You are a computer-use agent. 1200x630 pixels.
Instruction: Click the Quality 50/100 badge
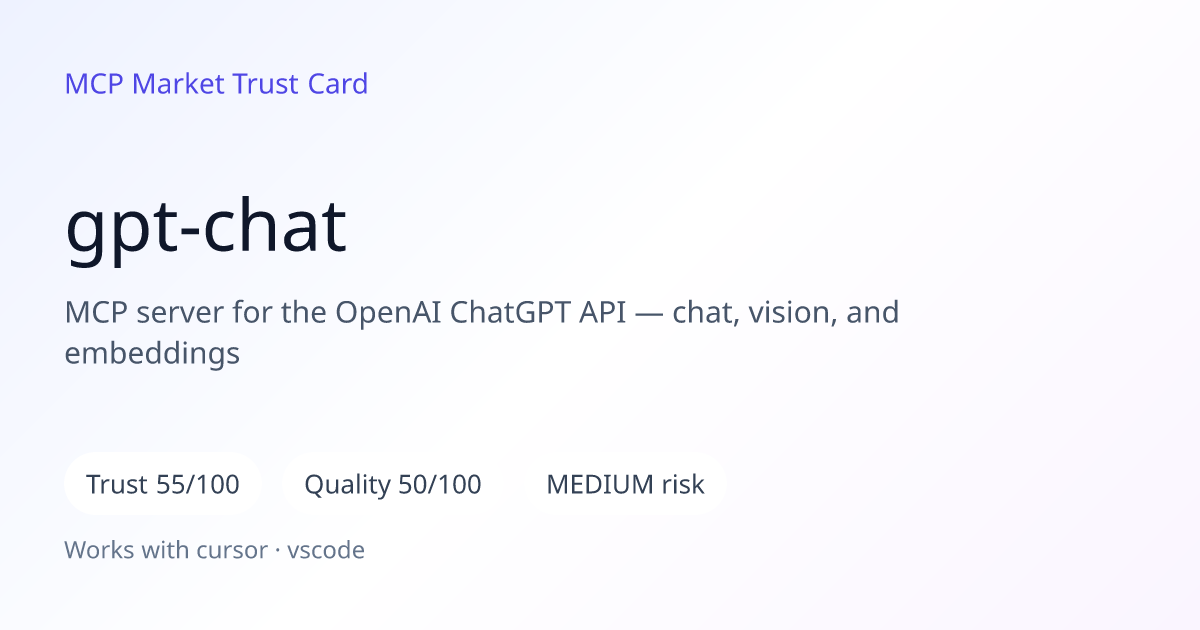click(x=393, y=485)
